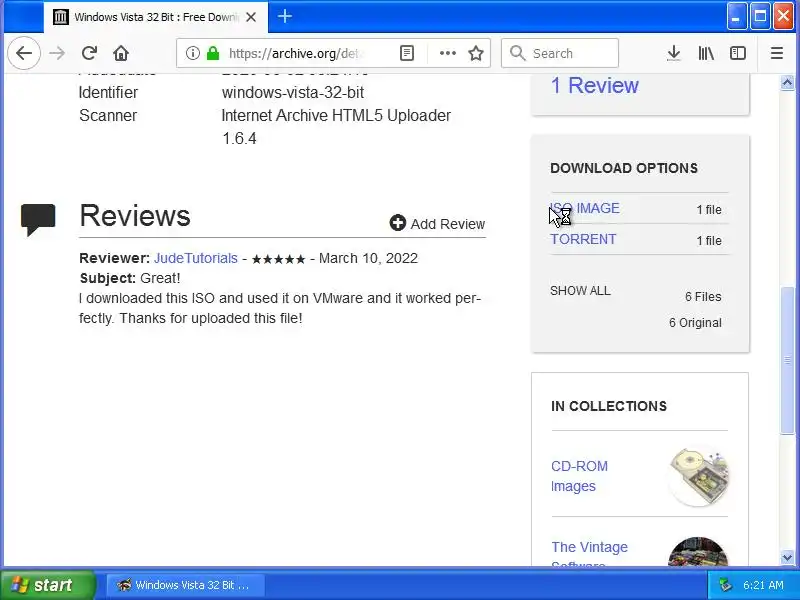Click the identifier value windows-vista-32-bit
Image resolution: width=800 pixels, height=600 pixels.
click(x=292, y=92)
